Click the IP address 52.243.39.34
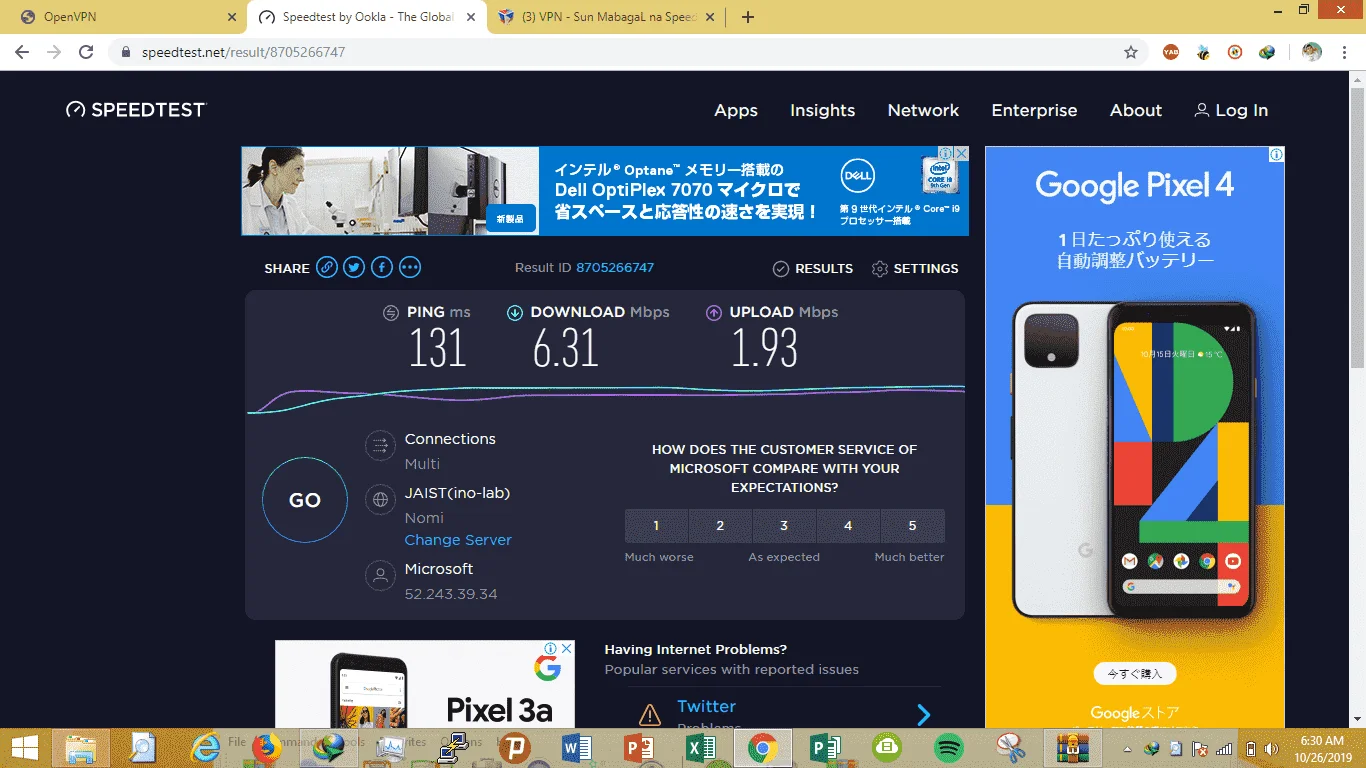1366x768 pixels. 451,594
